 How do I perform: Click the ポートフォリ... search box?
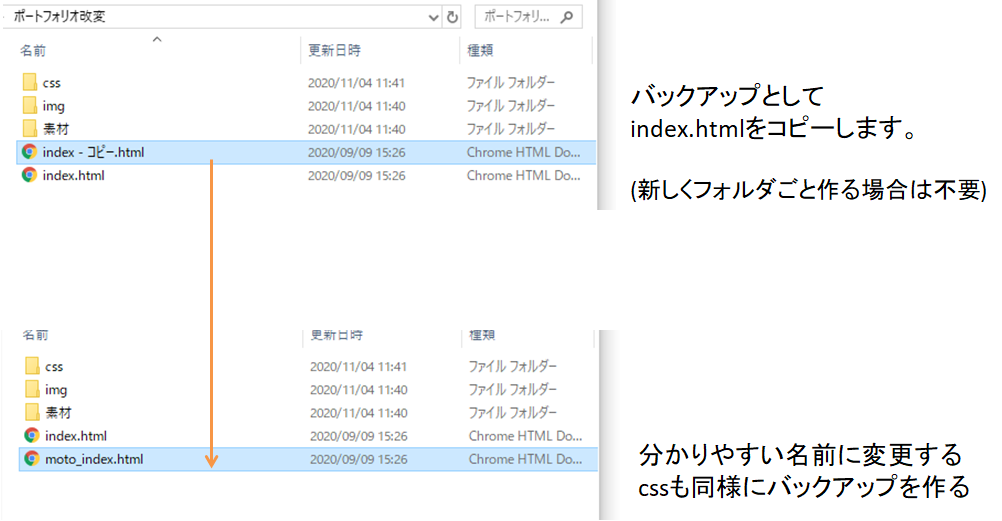(x=528, y=17)
